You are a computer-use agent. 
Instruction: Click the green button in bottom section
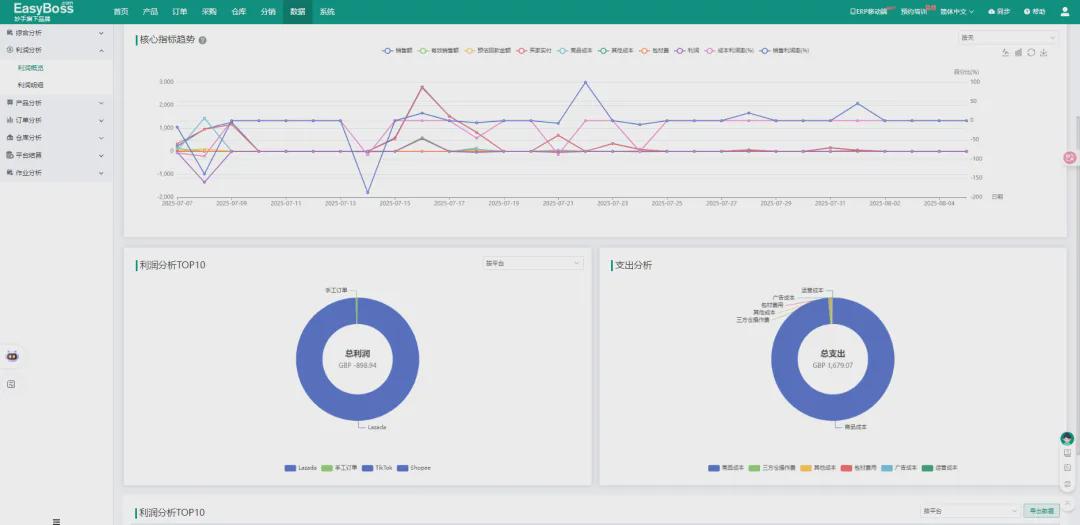point(1041,511)
